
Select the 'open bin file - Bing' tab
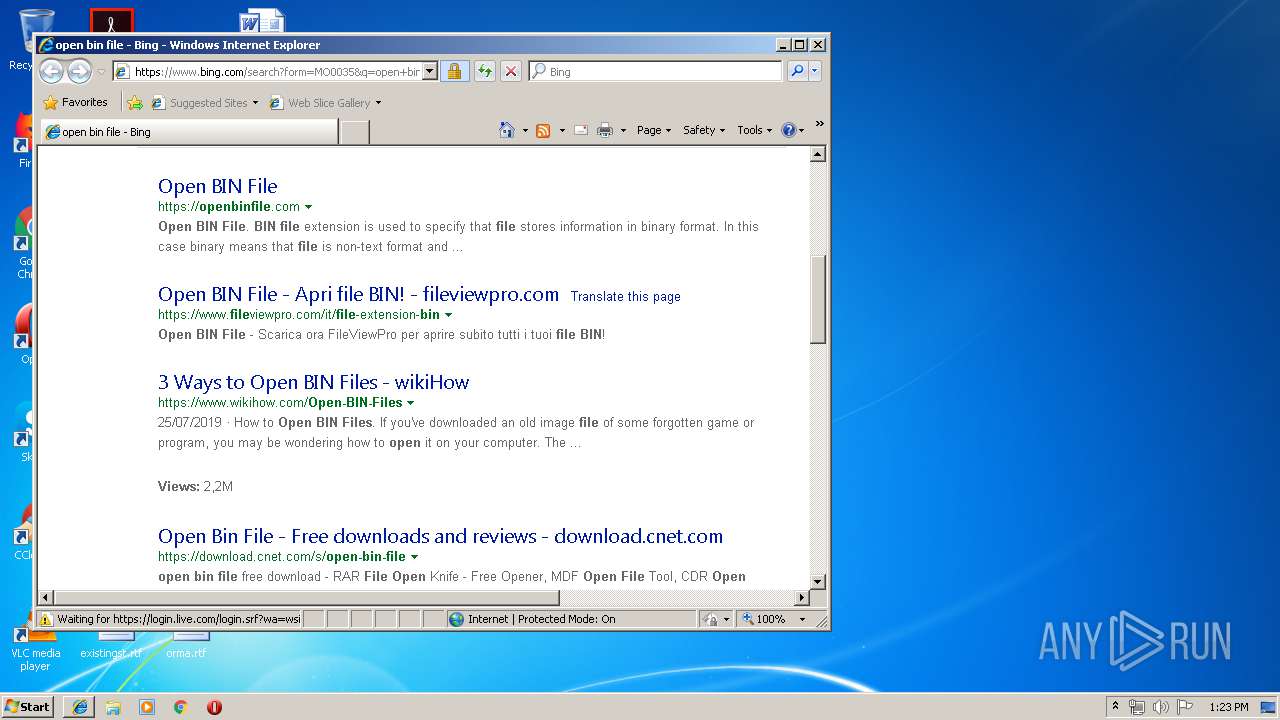190,131
